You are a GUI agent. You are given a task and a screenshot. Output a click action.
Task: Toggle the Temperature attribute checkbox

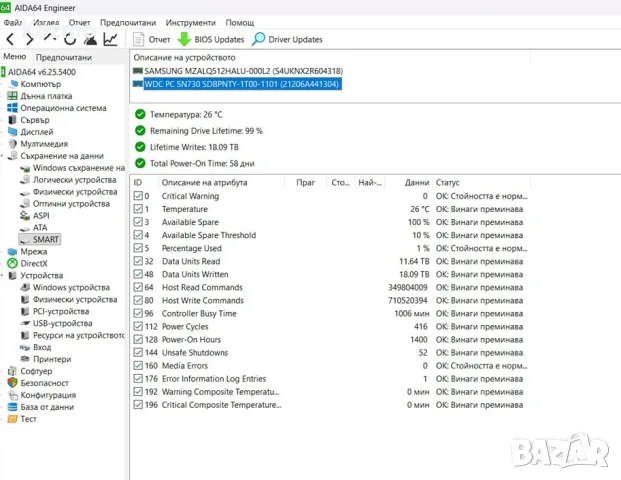138,209
